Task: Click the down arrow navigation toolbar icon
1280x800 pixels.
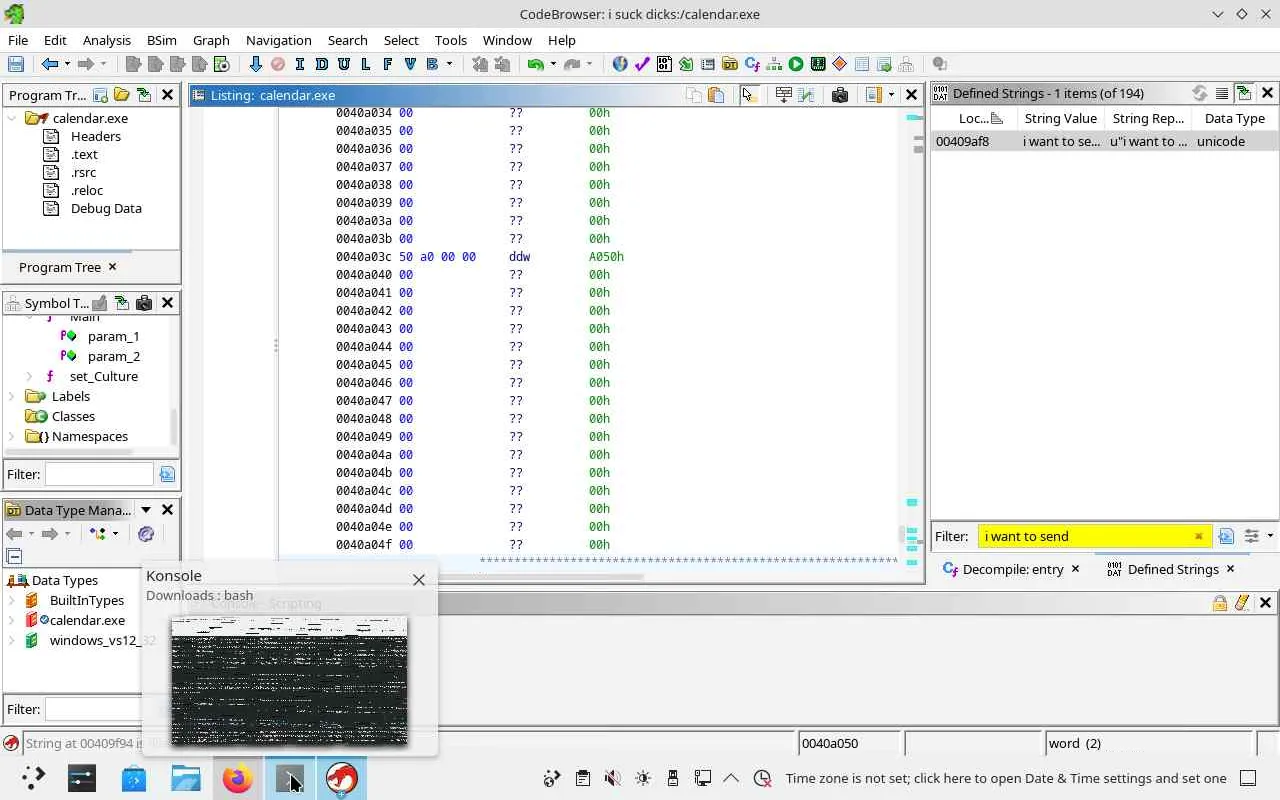Action: point(256,64)
